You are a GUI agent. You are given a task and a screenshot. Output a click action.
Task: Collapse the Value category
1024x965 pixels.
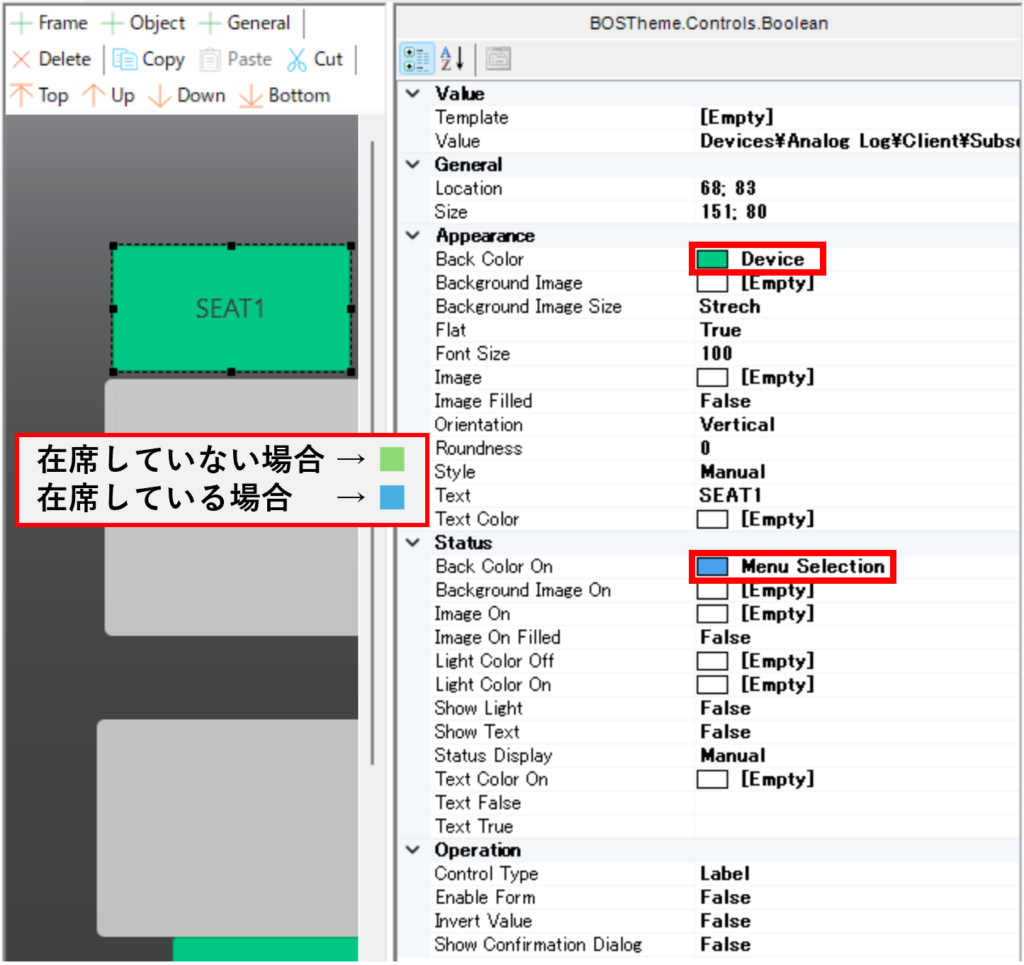pyautogui.click(x=411, y=94)
